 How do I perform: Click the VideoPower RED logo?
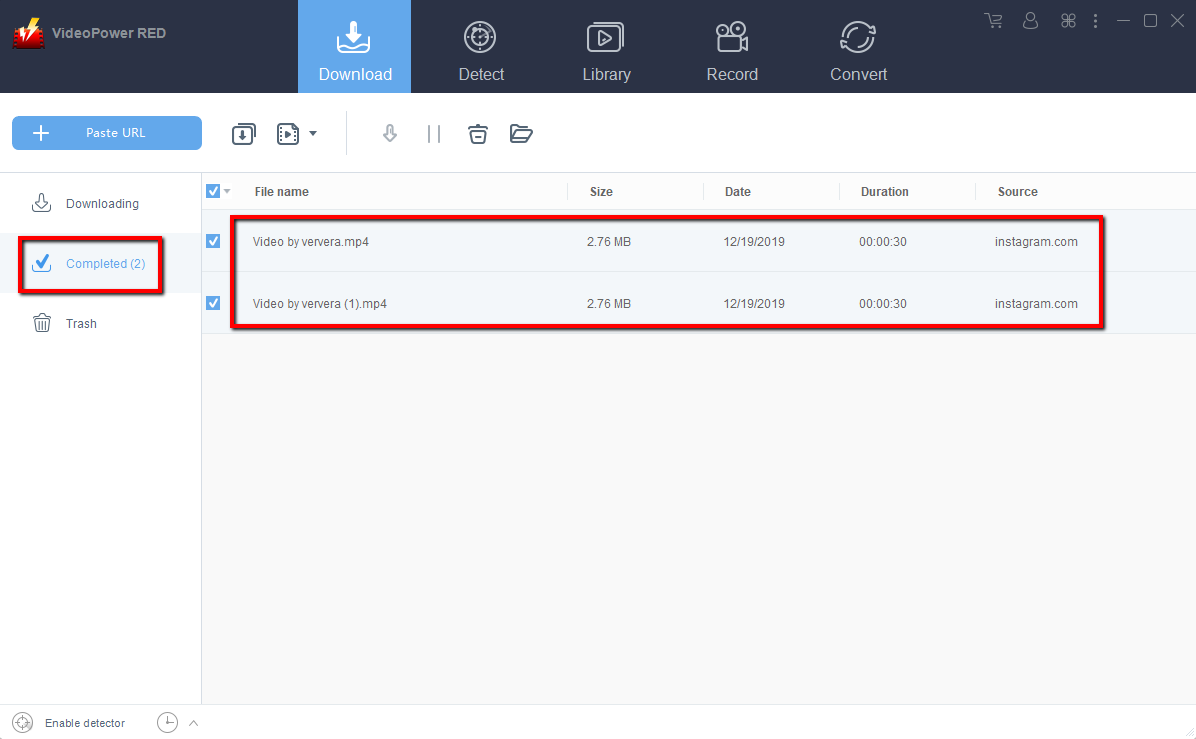28,33
